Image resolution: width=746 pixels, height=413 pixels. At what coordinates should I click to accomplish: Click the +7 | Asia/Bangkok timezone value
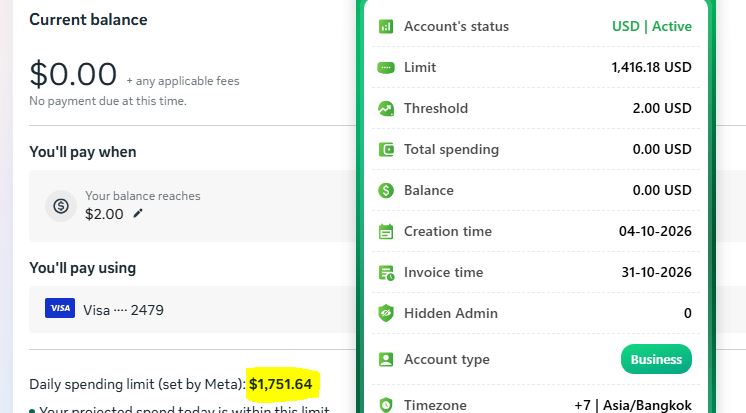(633, 405)
